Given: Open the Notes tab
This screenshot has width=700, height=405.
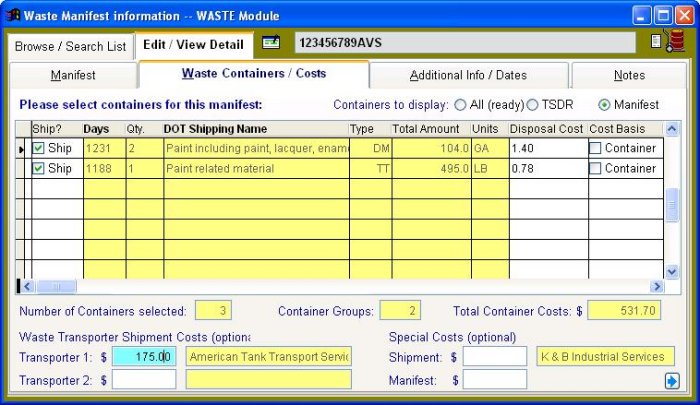Looking at the screenshot, I should (x=629, y=75).
